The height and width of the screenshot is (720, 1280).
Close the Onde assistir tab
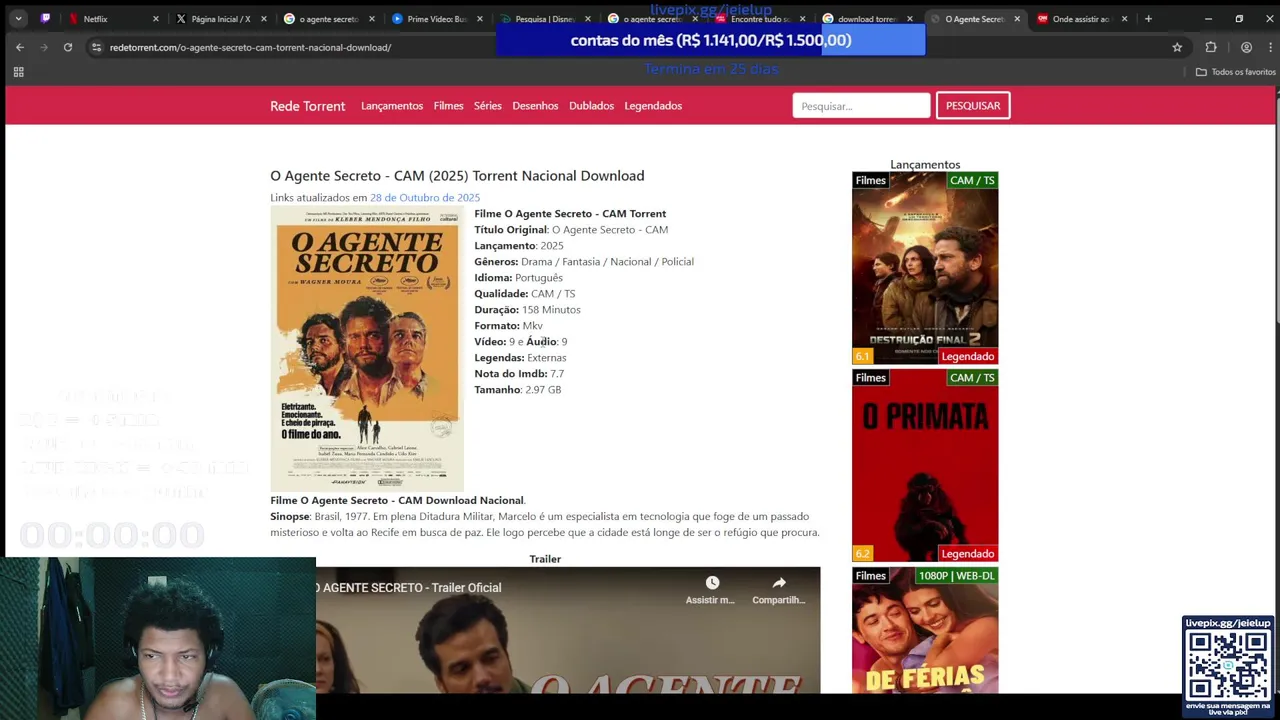1124,18
